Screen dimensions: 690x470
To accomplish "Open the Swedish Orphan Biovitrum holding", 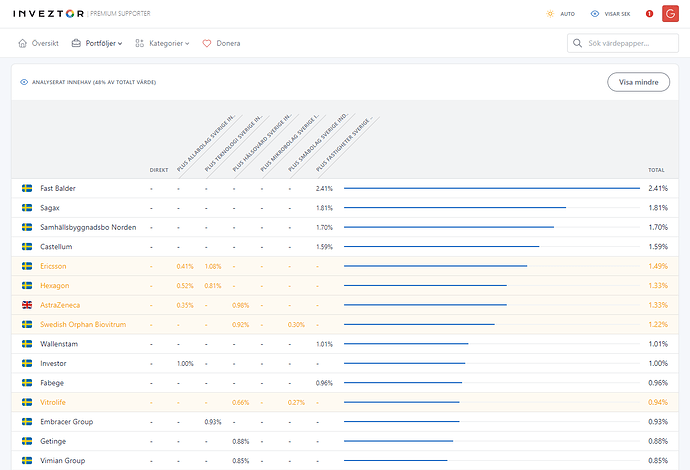I will [83, 324].
